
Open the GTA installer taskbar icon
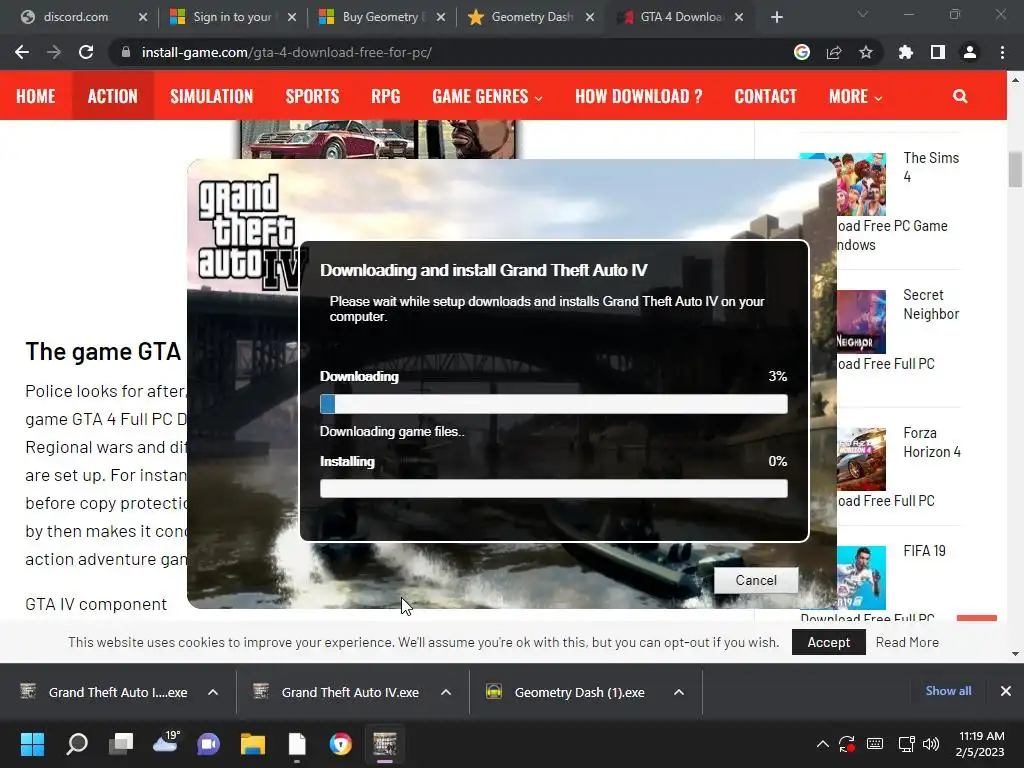tap(385, 744)
